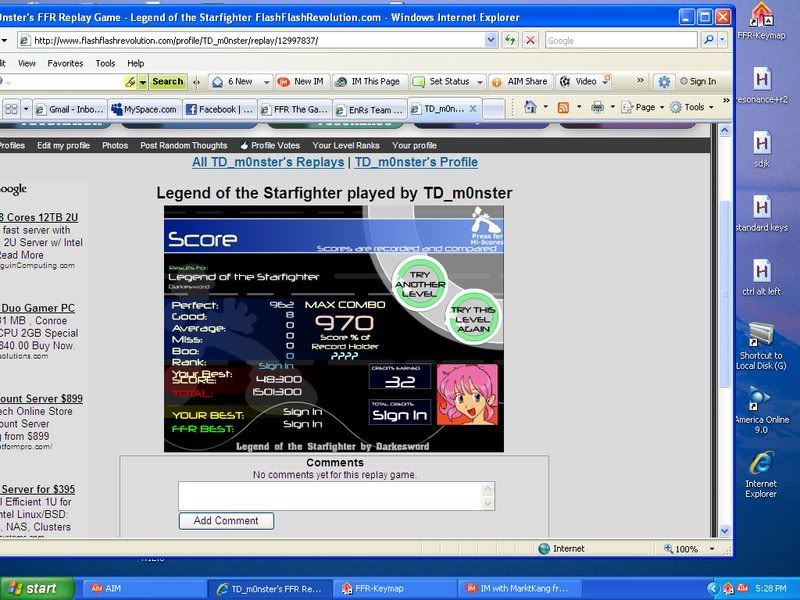800x600 pixels.
Task: Click the Refresh page icon
Action: coord(510,40)
